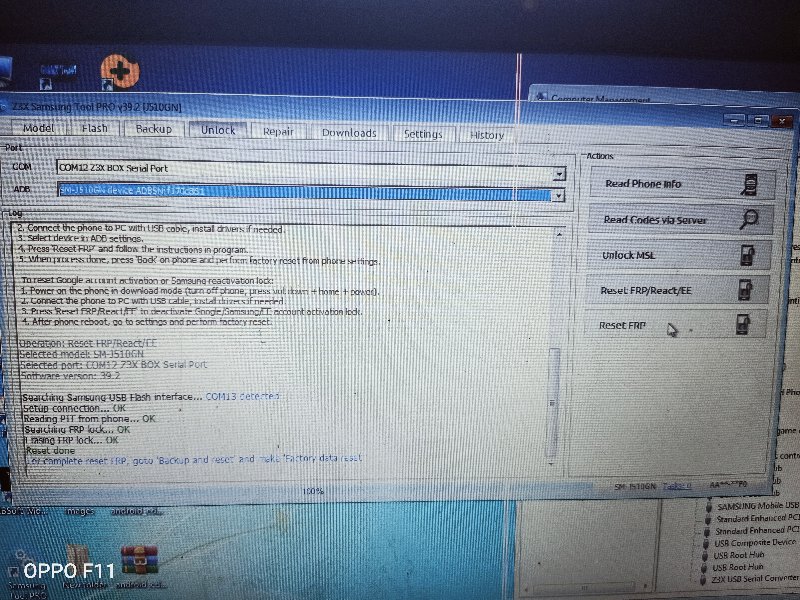
Task: Click the log vertical scrollbar thumb
Action: (553, 403)
